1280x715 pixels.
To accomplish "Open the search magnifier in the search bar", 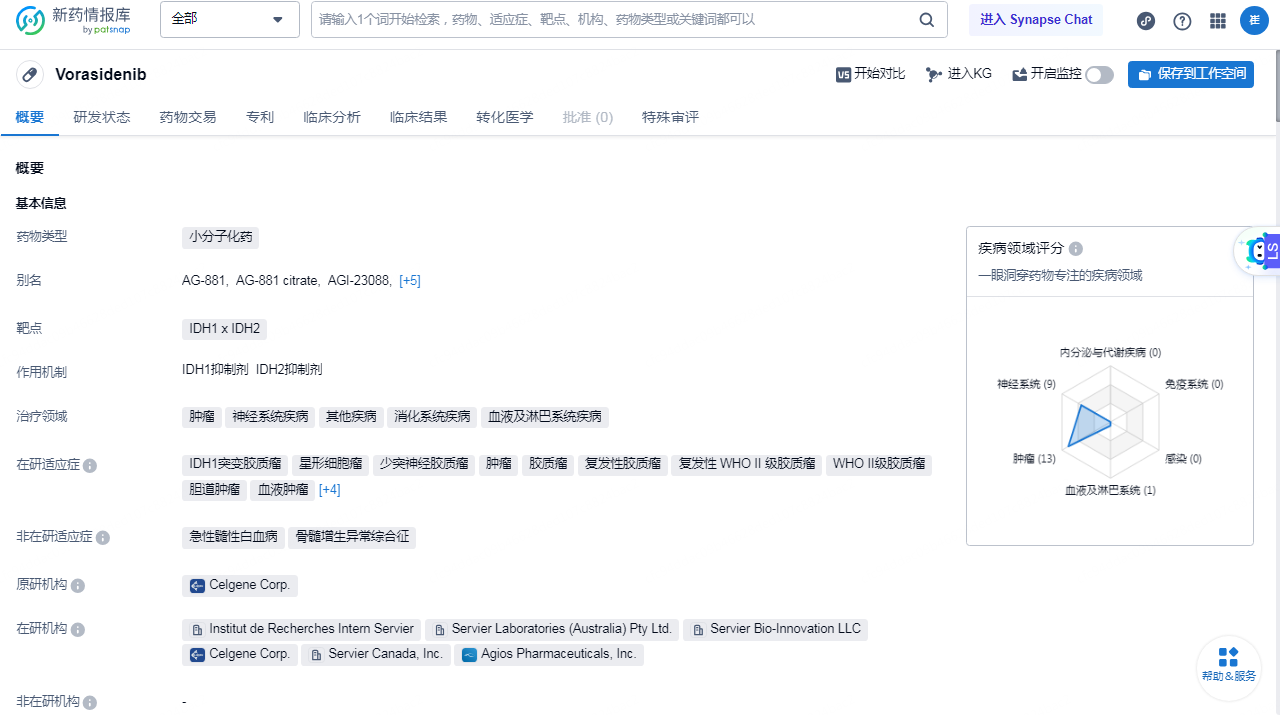I will pyautogui.click(x=926, y=19).
